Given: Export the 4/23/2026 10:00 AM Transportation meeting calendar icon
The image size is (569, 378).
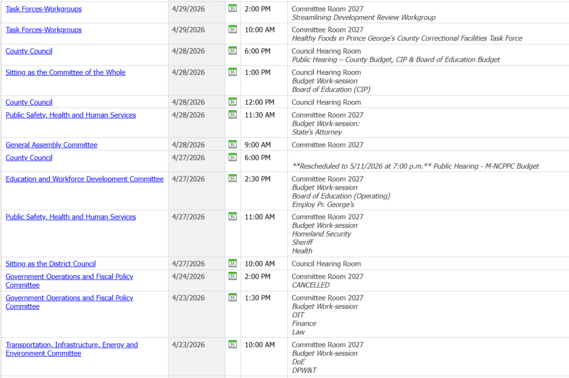Looking at the screenshot, I should click(x=233, y=344).
